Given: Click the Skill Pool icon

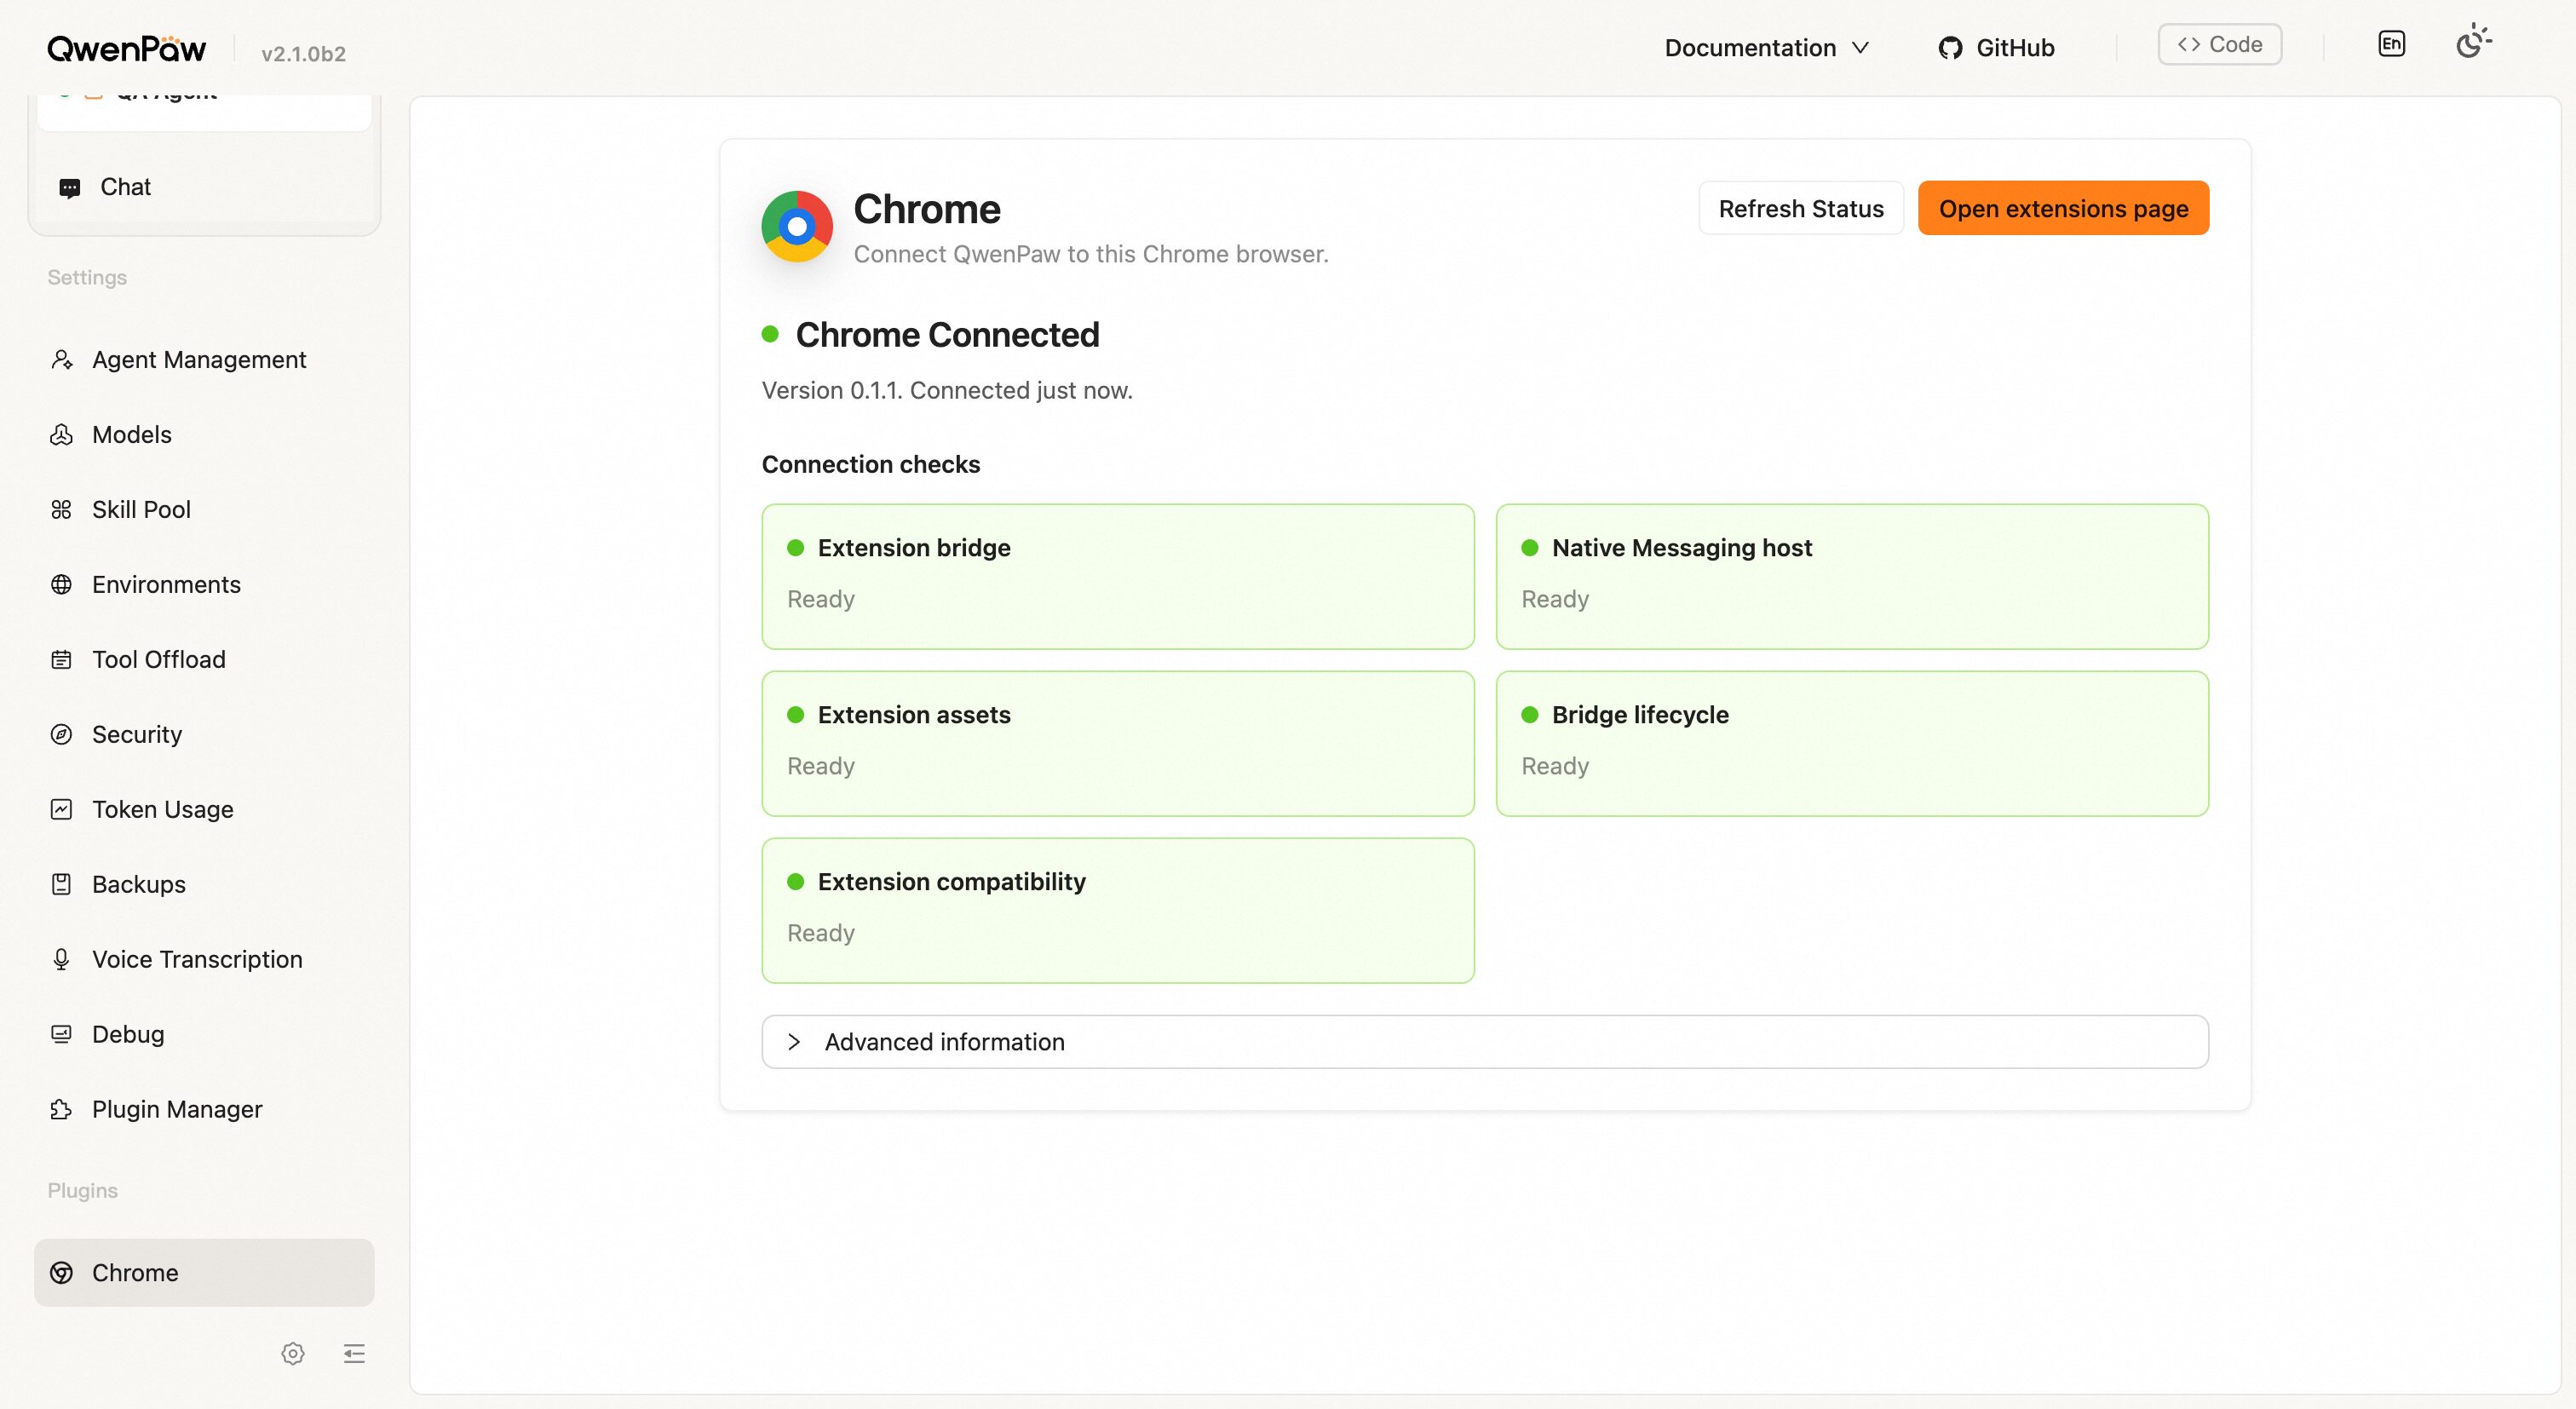Looking at the screenshot, I should [x=62, y=510].
